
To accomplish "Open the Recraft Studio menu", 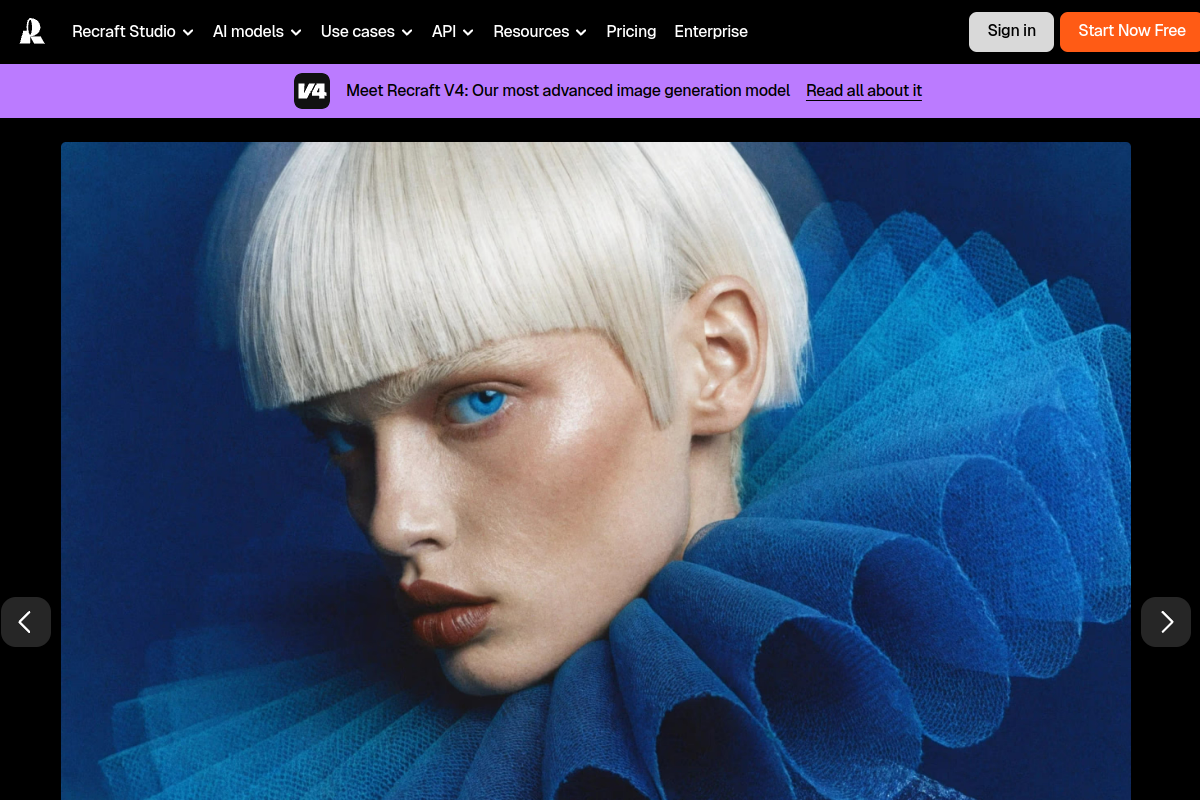I will click(123, 32).
